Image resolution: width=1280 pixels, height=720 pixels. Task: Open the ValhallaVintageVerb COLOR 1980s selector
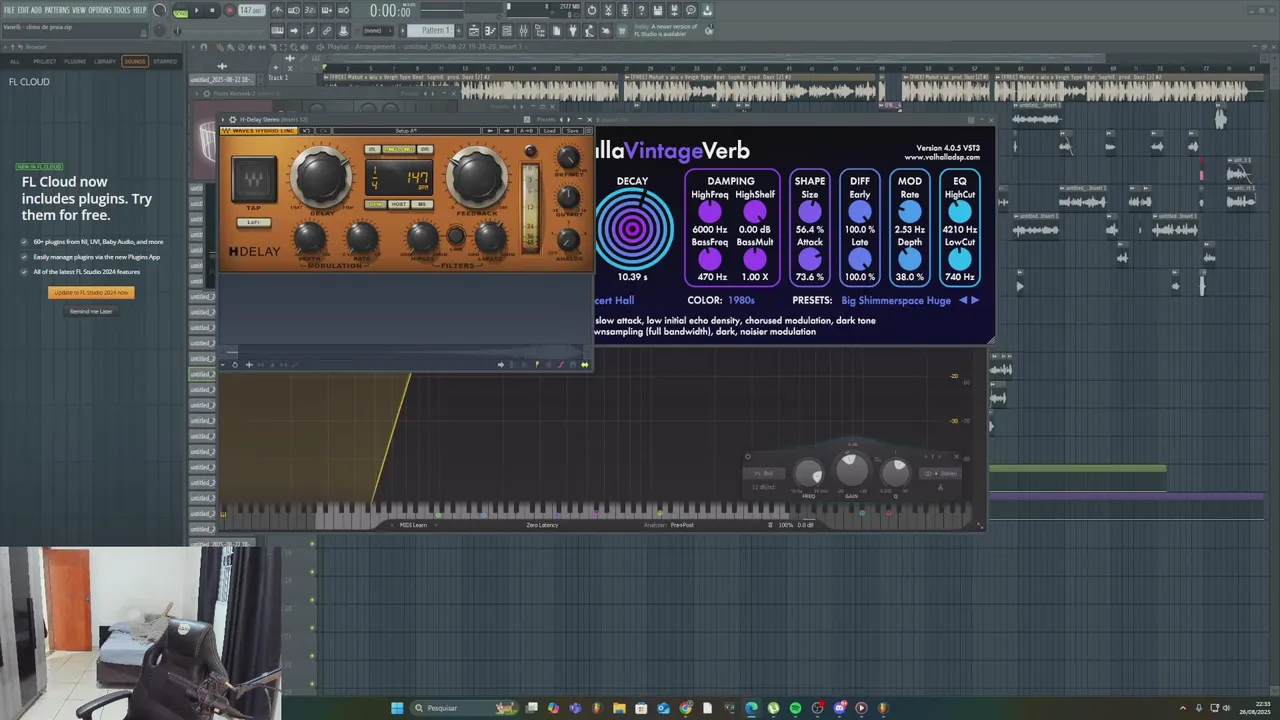point(741,300)
